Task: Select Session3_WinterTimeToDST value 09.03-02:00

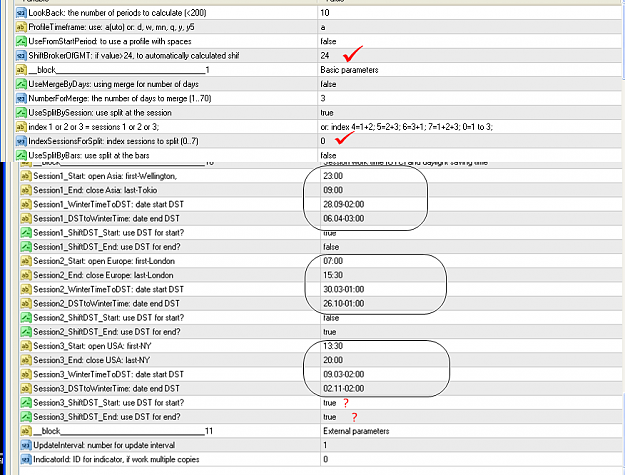Action: point(344,375)
